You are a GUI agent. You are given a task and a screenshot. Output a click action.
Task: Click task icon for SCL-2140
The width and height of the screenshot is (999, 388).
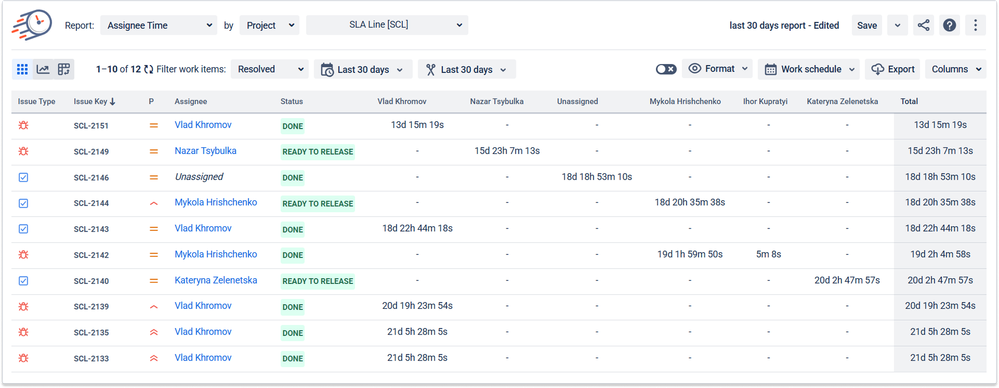[x=24, y=280]
